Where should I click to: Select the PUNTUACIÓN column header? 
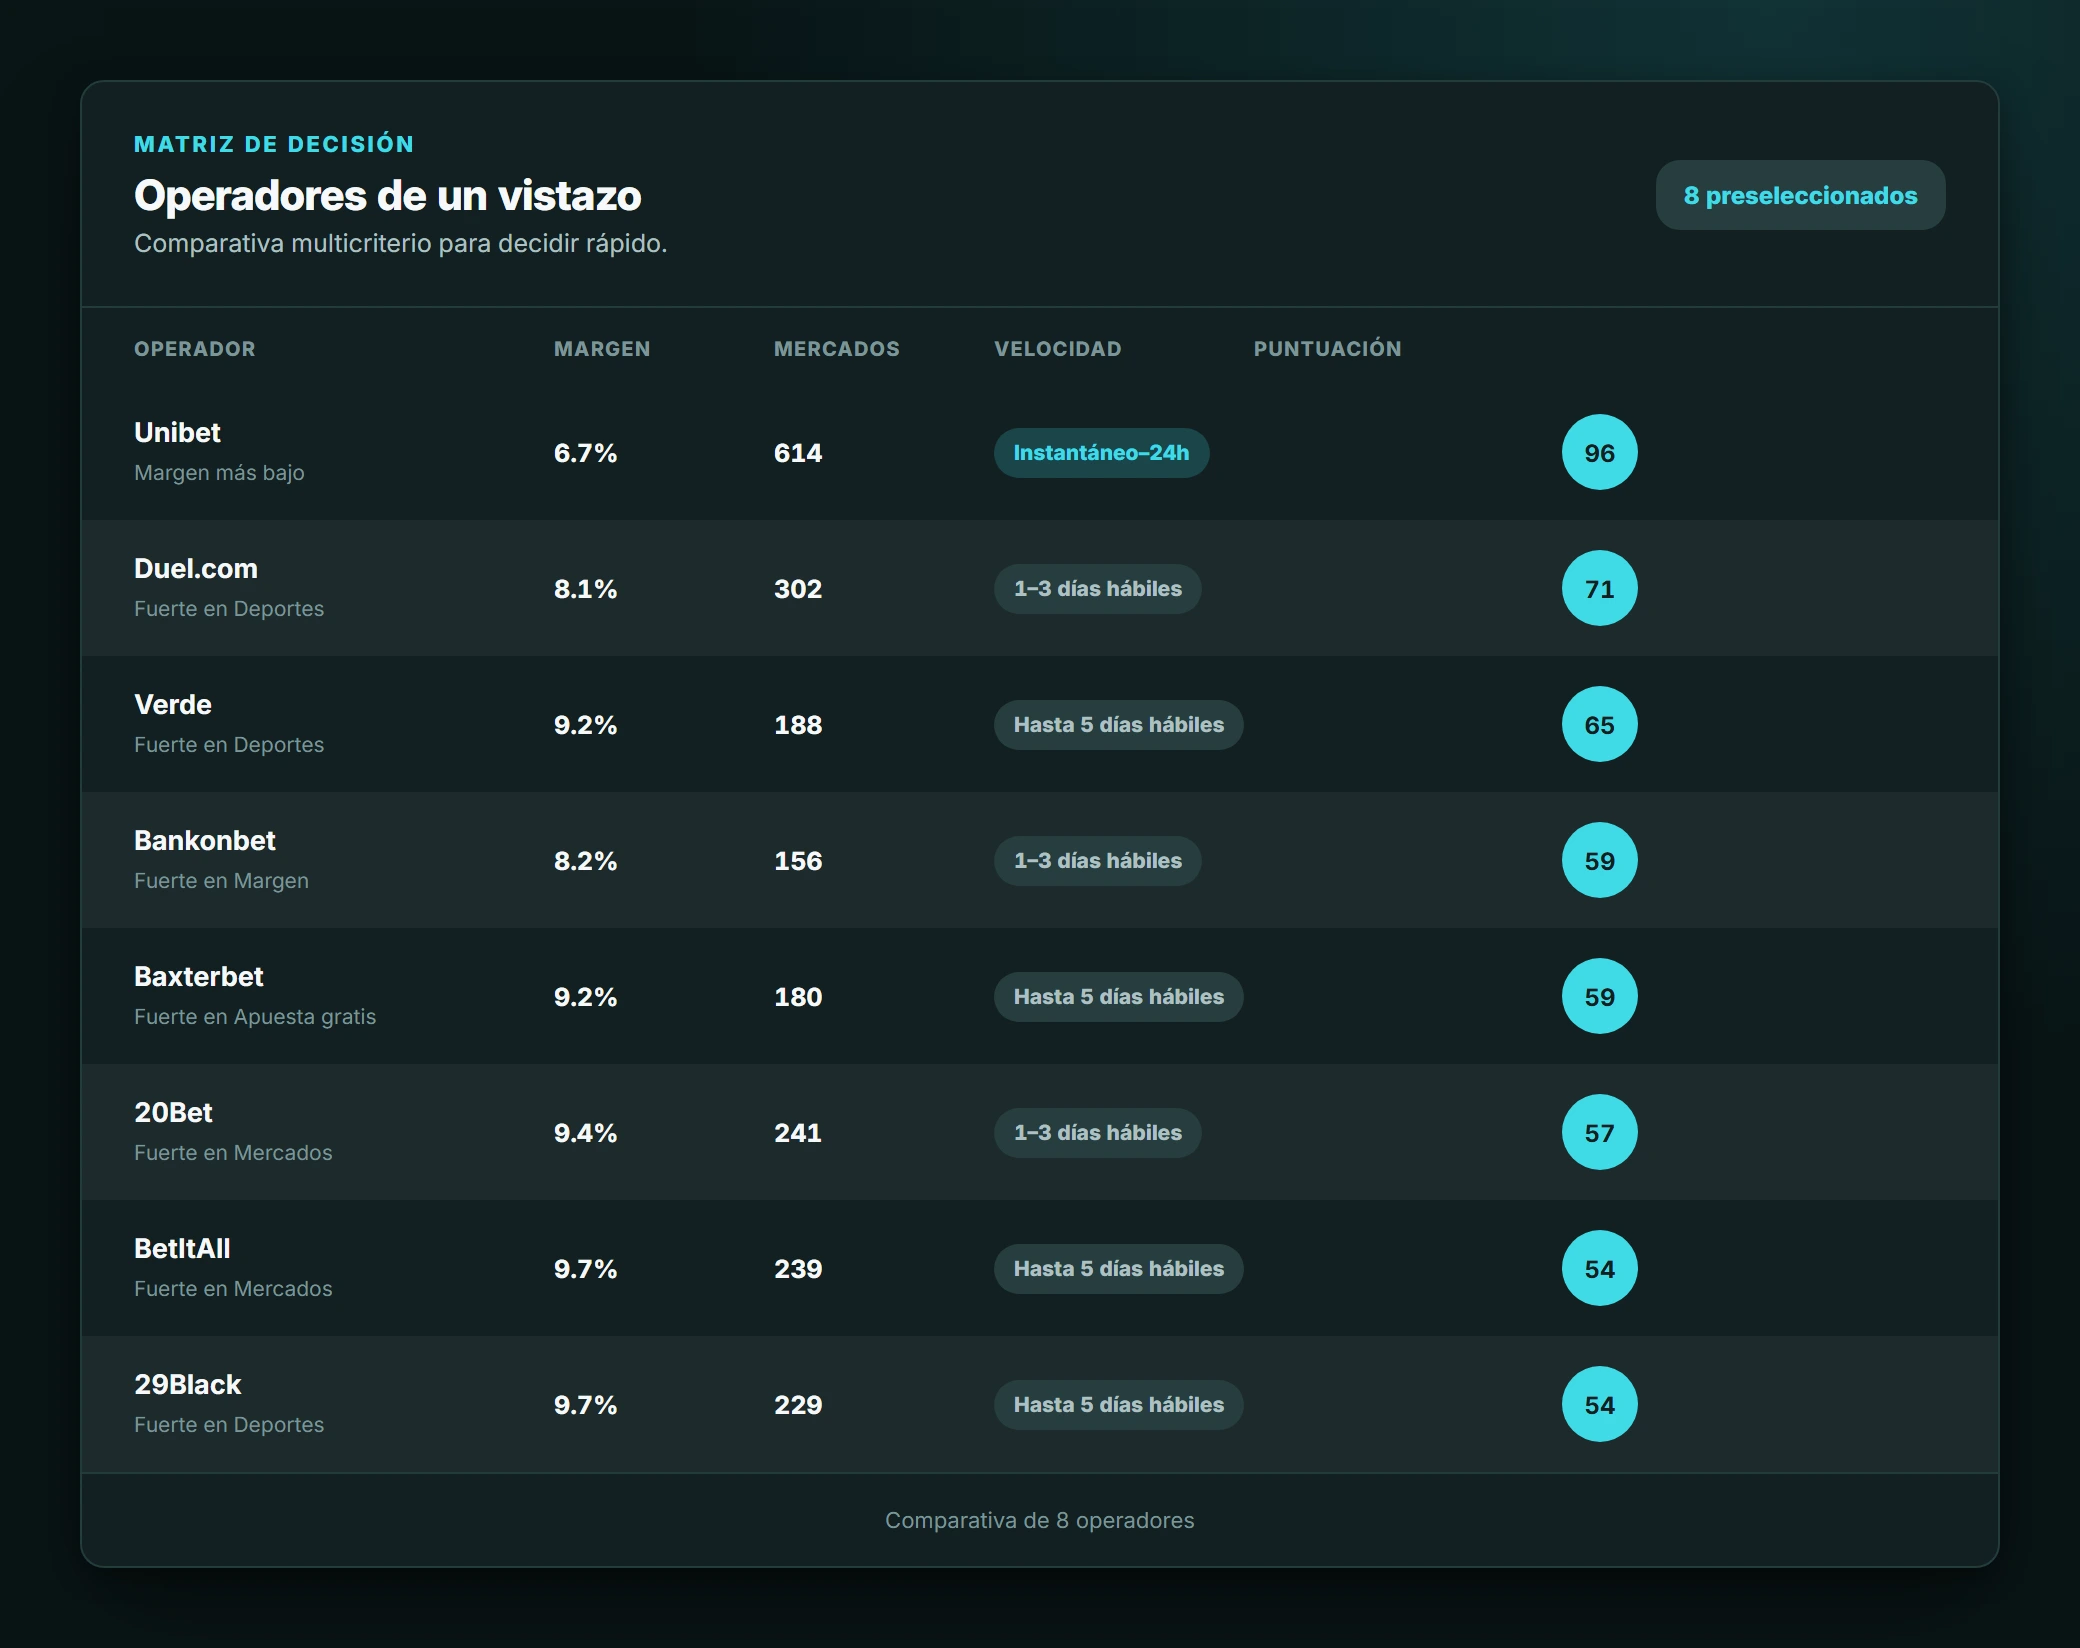coord(1327,349)
